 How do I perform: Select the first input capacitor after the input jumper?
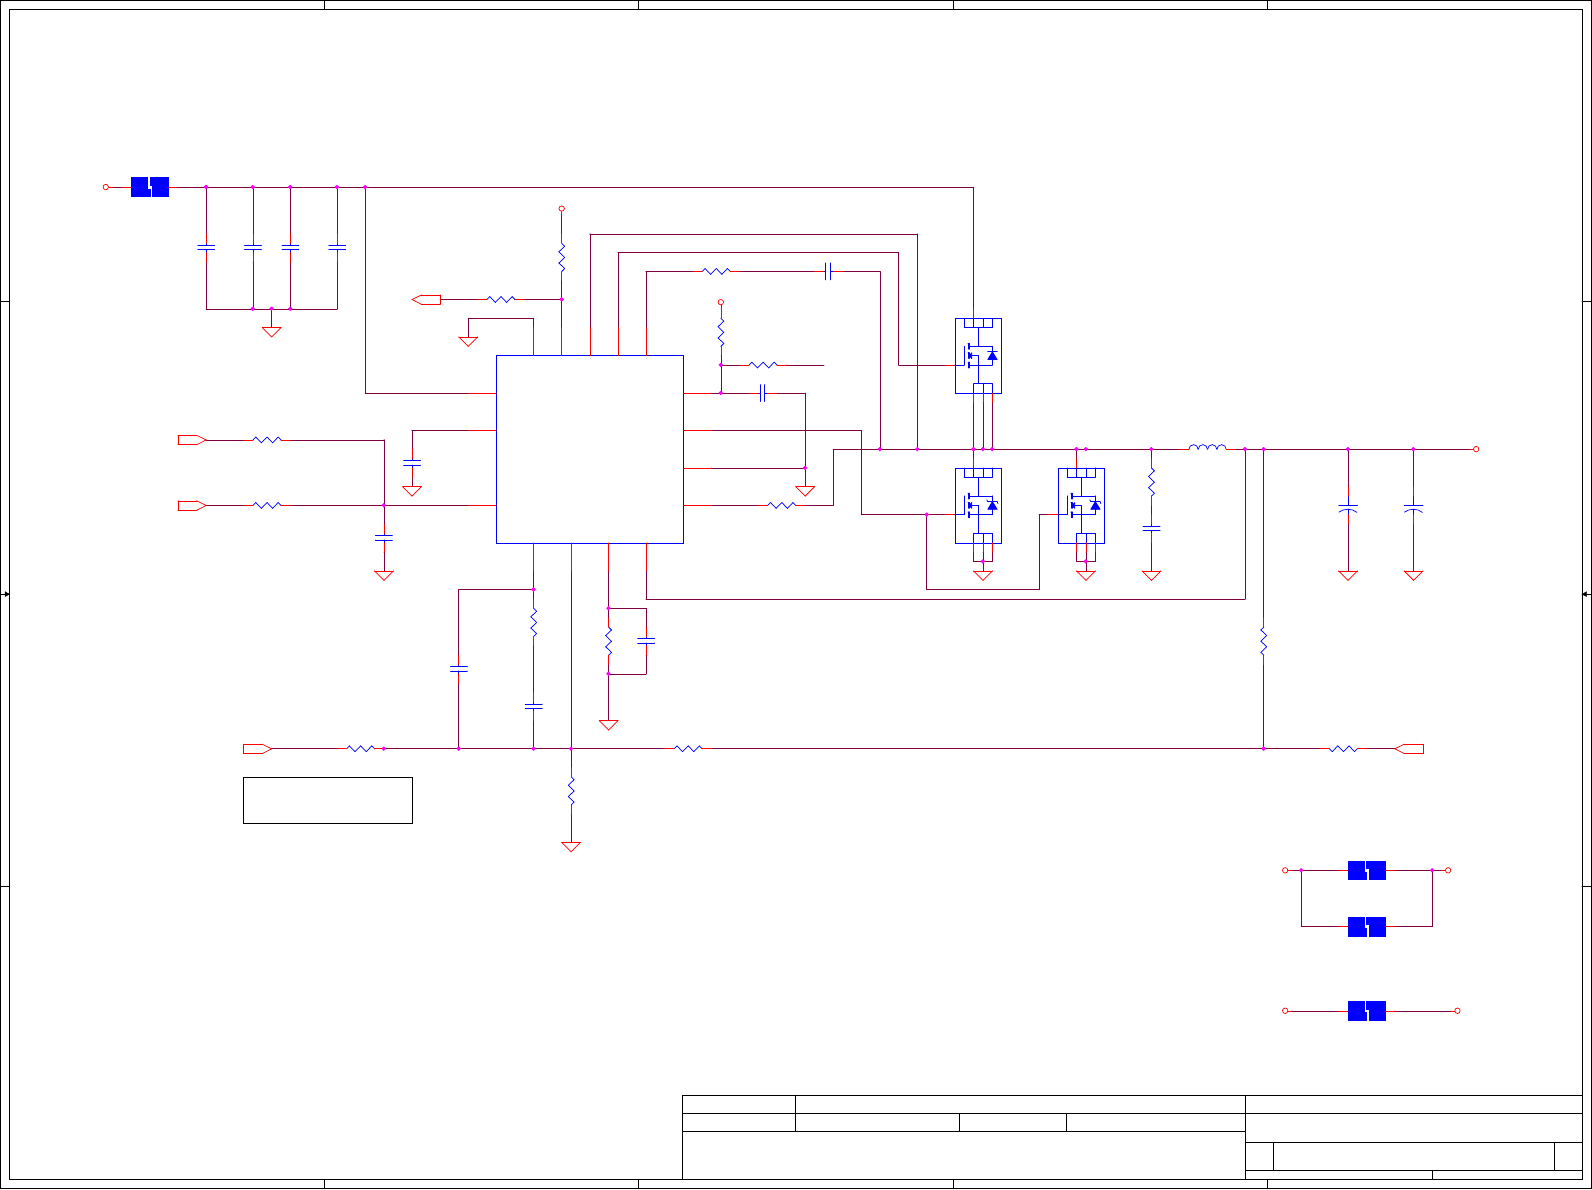coord(206,246)
